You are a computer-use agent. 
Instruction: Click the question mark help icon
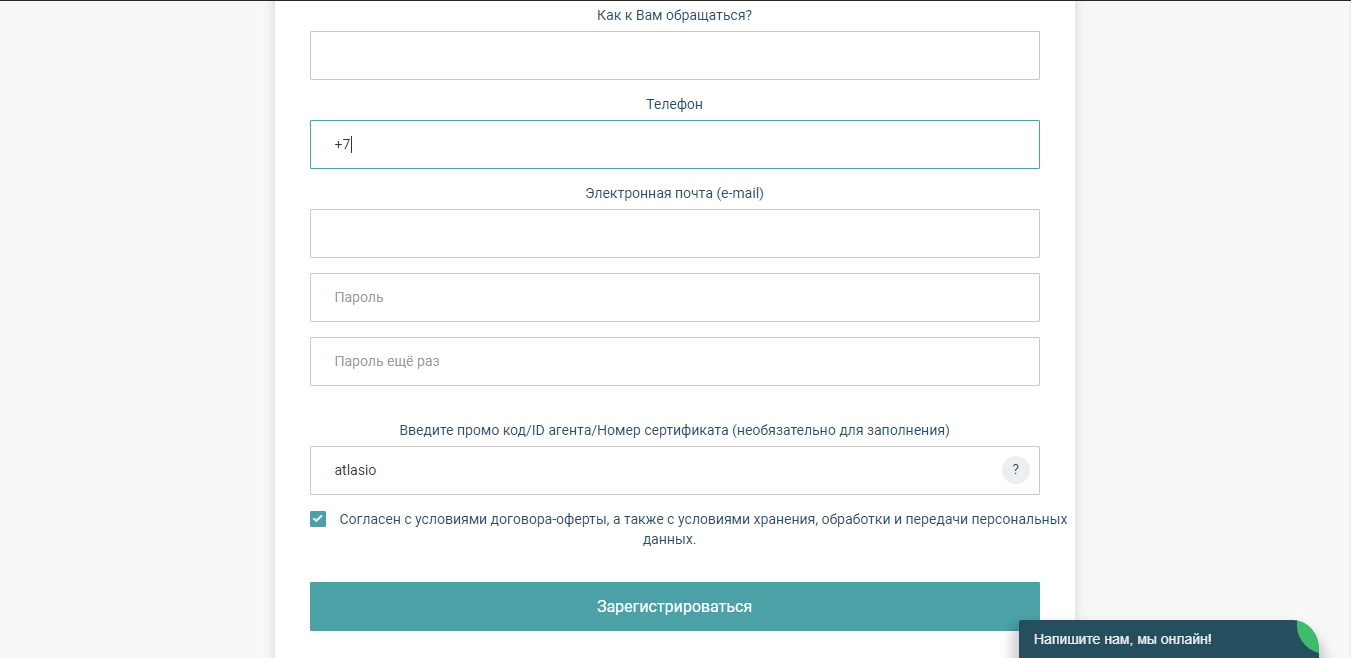point(1015,470)
